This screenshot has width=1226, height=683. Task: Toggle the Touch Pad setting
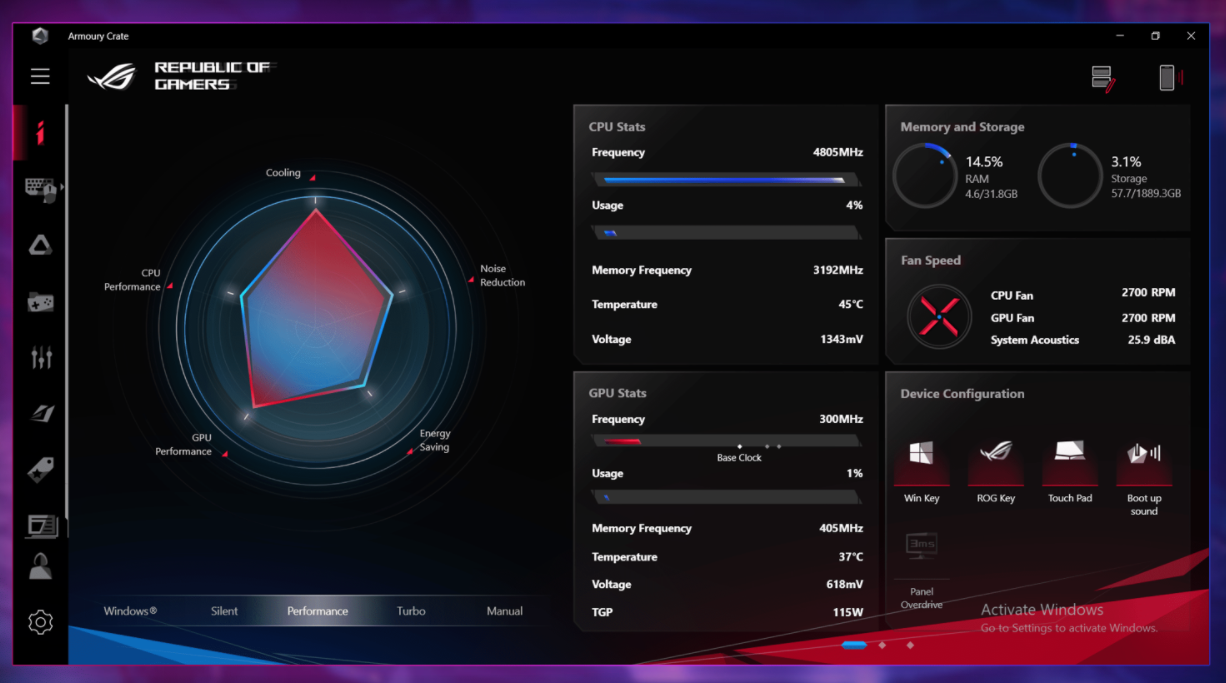pos(1070,469)
